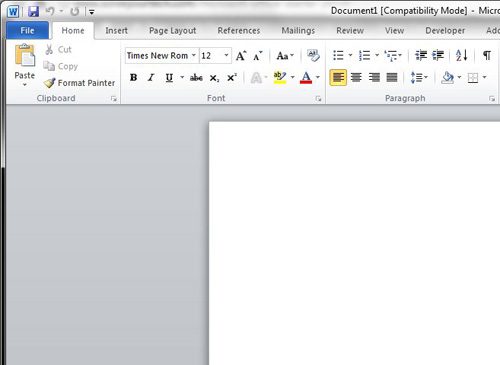The width and height of the screenshot is (500, 365).
Task: Open the Times New Roman font name dropdown
Action: tap(194, 55)
